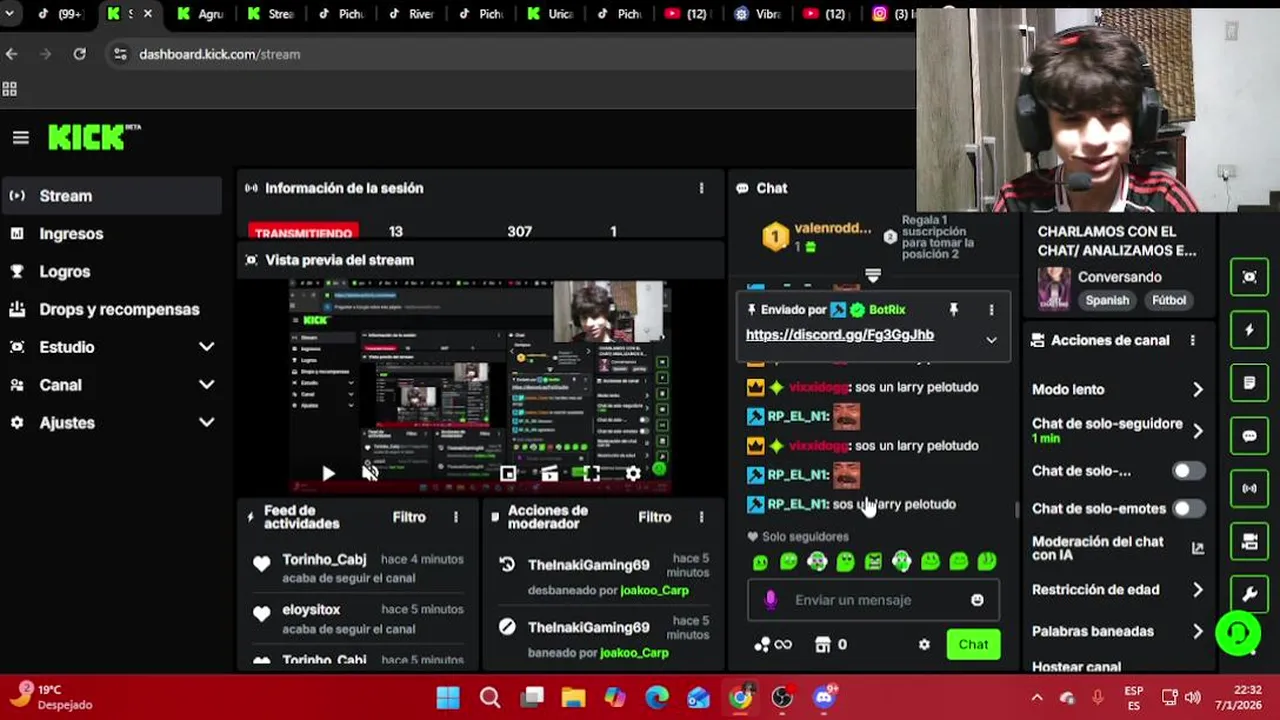1280x720 pixels.
Task: Open the green headset support bubble
Action: pos(1238,633)
